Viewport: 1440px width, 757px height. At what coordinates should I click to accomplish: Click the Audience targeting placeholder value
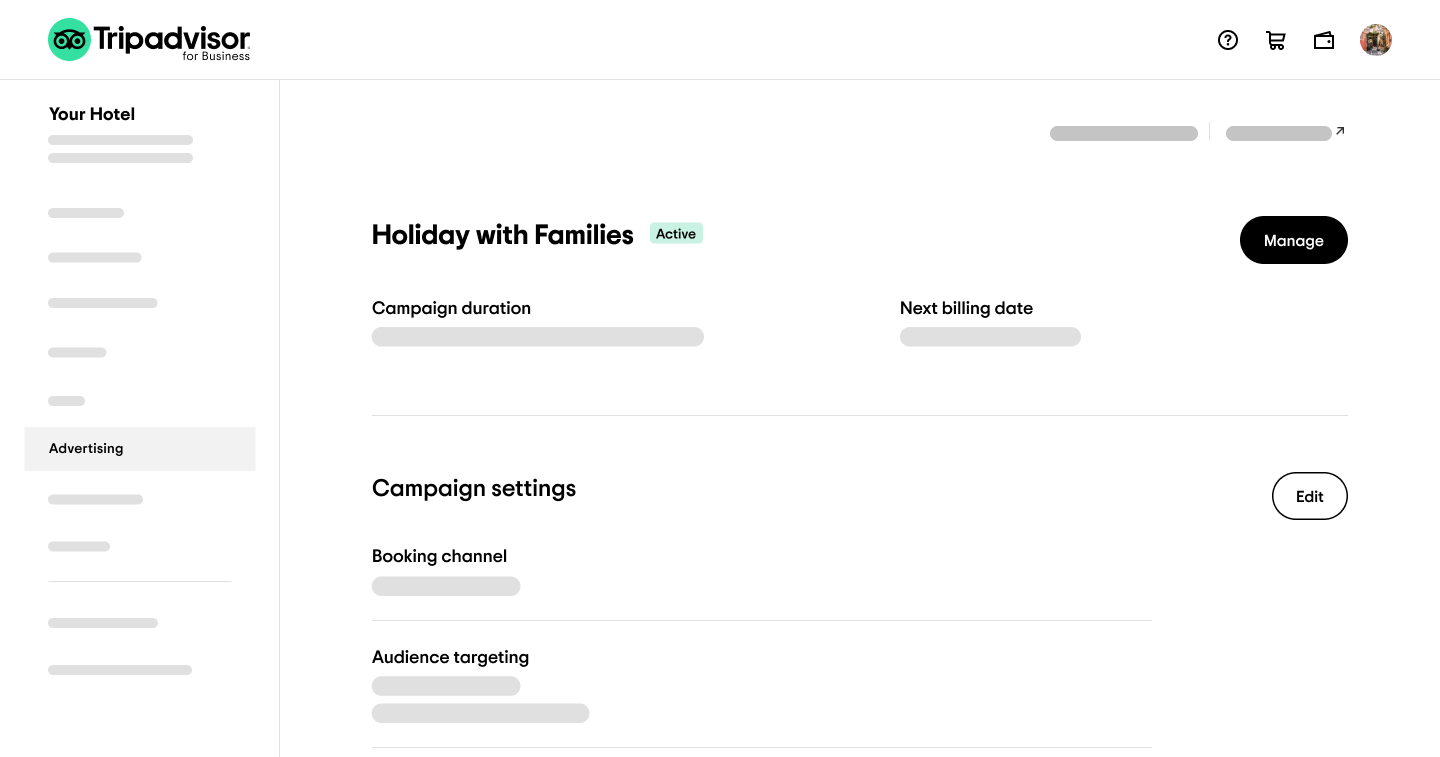click(446, 686)
